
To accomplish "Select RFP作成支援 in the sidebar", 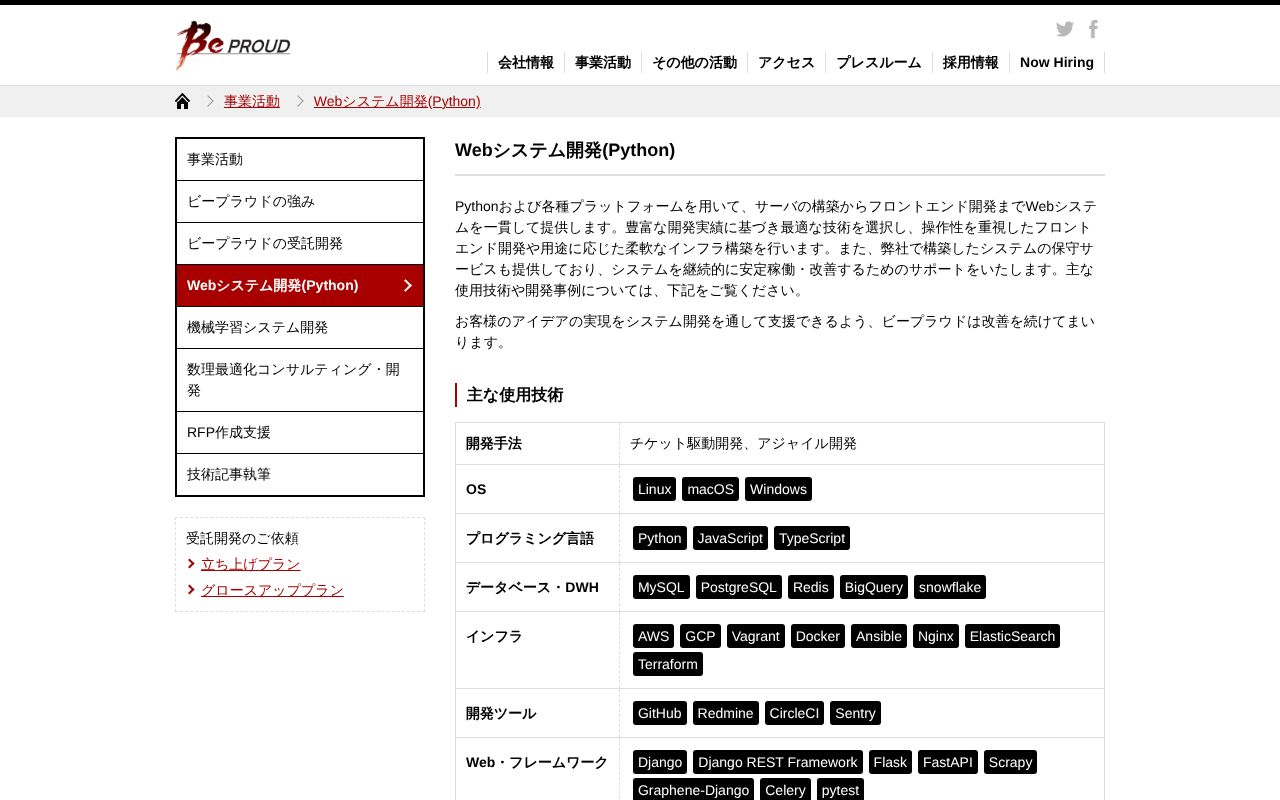I will tap(300, 433).
